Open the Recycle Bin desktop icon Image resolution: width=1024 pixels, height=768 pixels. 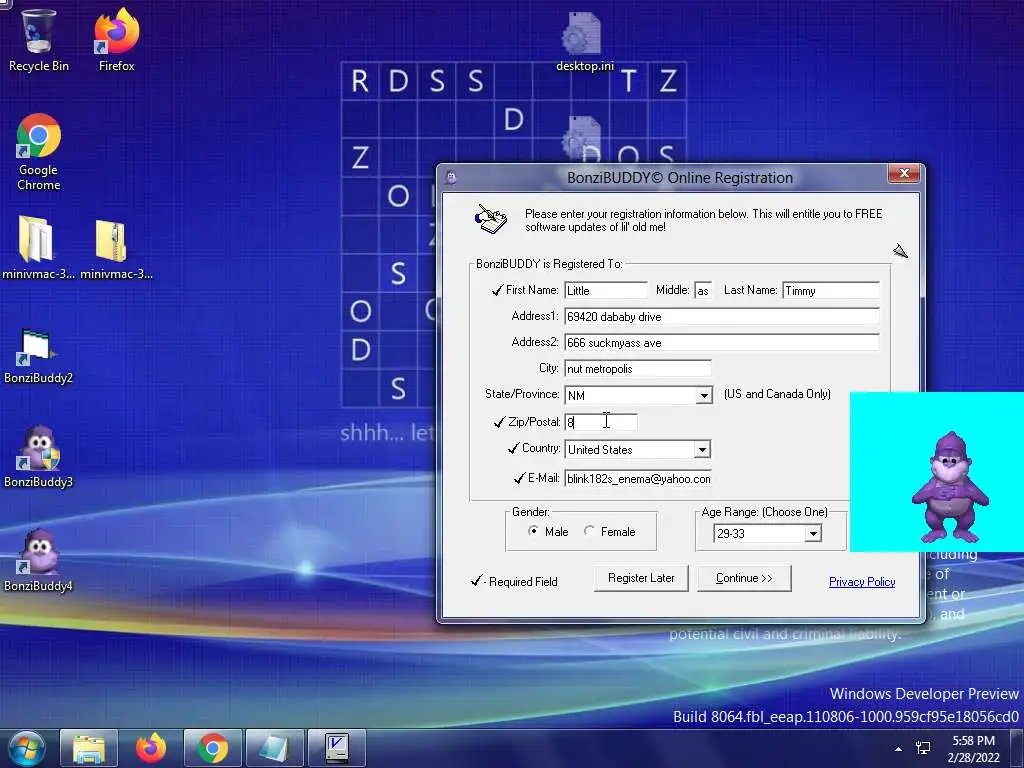[x=38, y=39]
